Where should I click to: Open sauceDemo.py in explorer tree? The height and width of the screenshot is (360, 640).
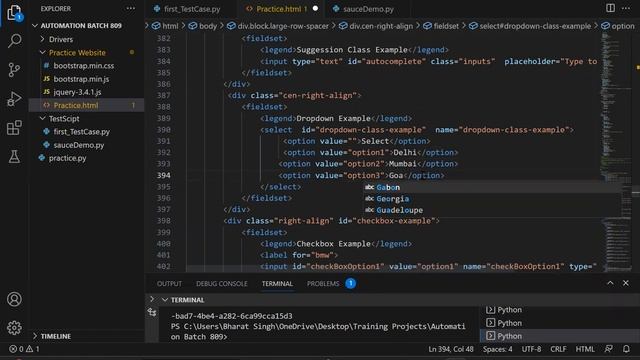(x=79, y=145)
